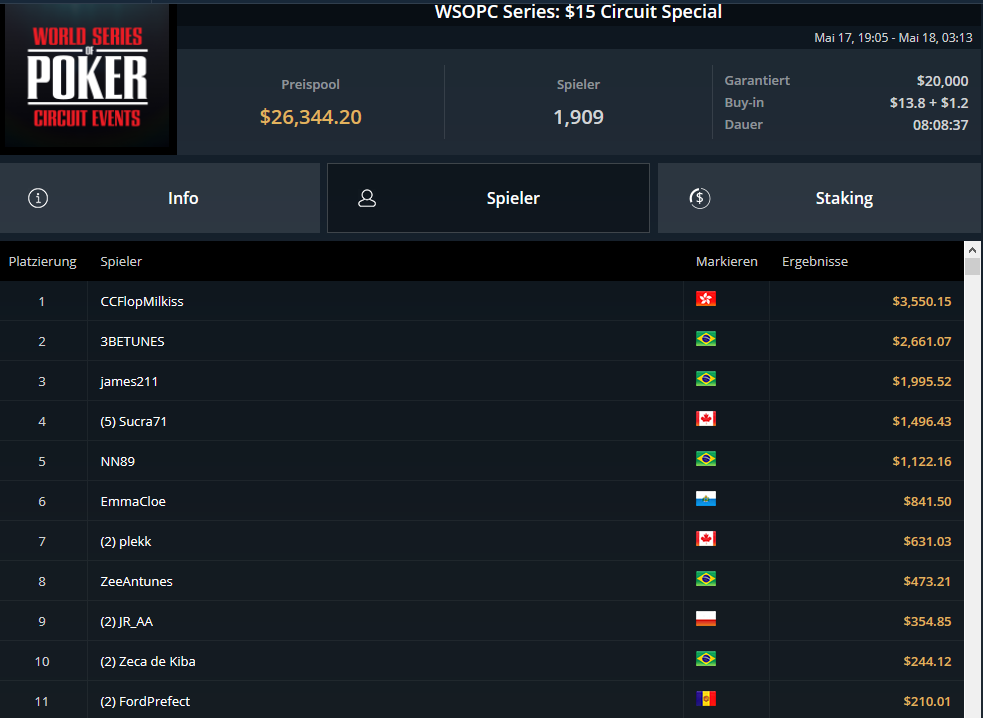This screenshot has width=983, height=718.
Task: Select player 3BETUNES
Action: tap(132, 341)
